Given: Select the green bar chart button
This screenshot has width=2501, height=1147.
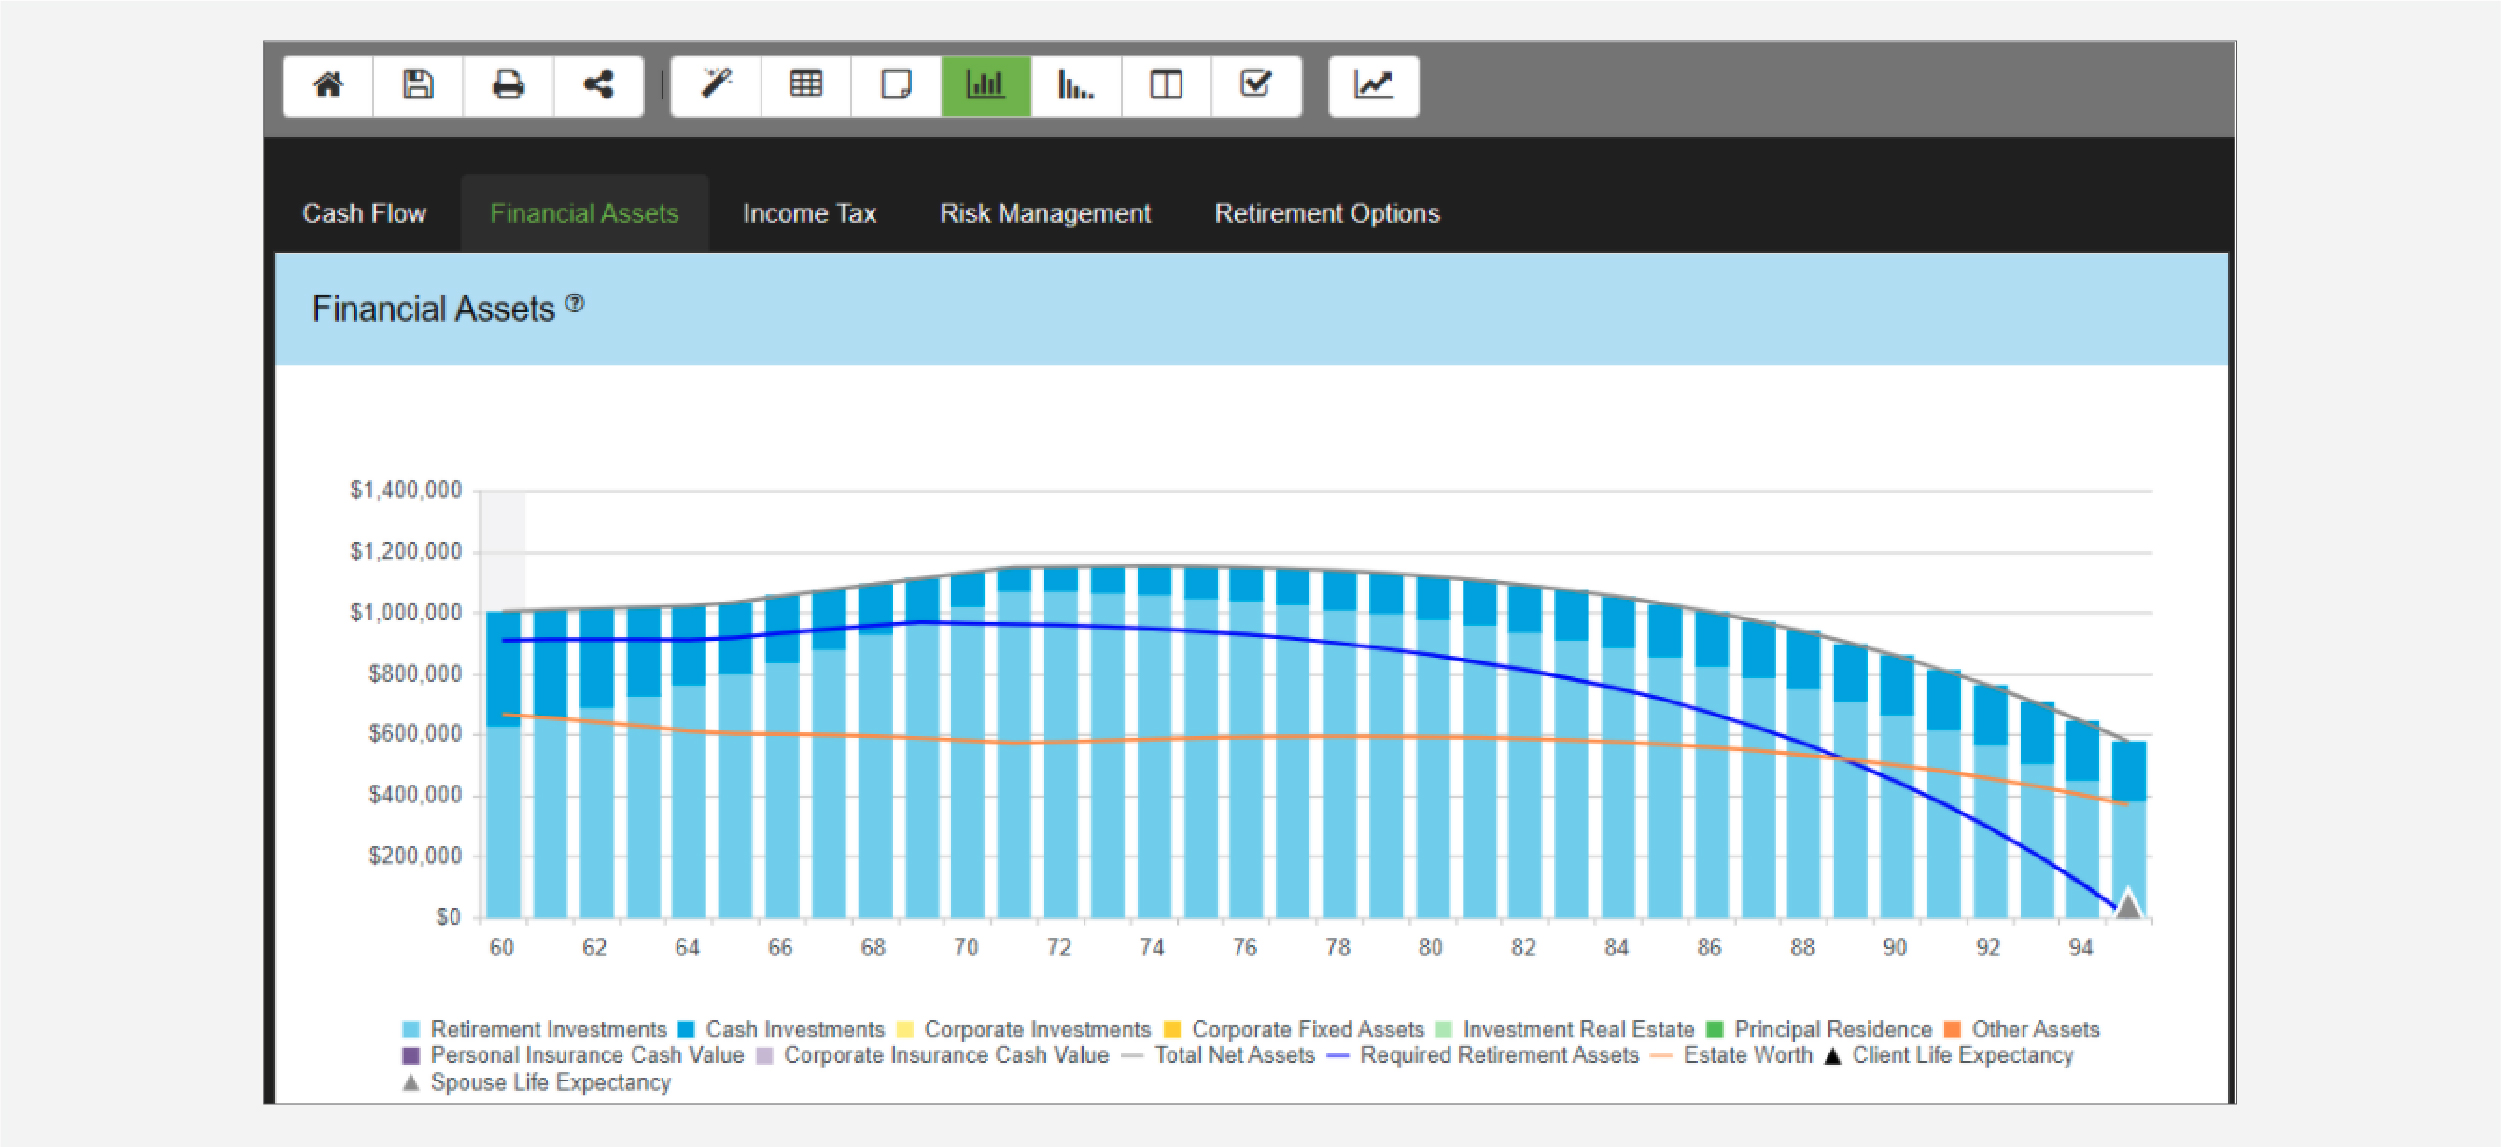Looking at the screenshot, I should 986,86.
